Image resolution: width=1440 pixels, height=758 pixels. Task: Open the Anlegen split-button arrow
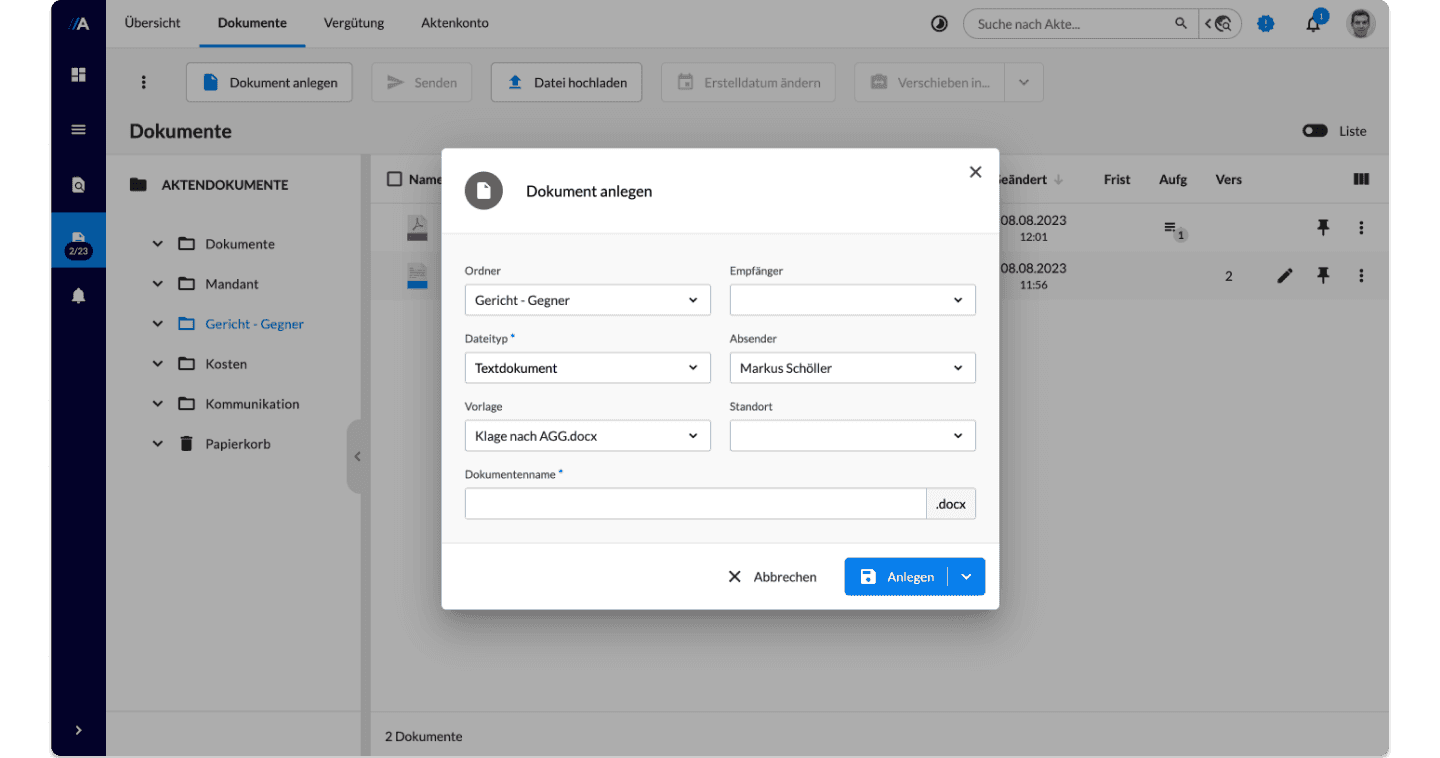click(966, 577)
